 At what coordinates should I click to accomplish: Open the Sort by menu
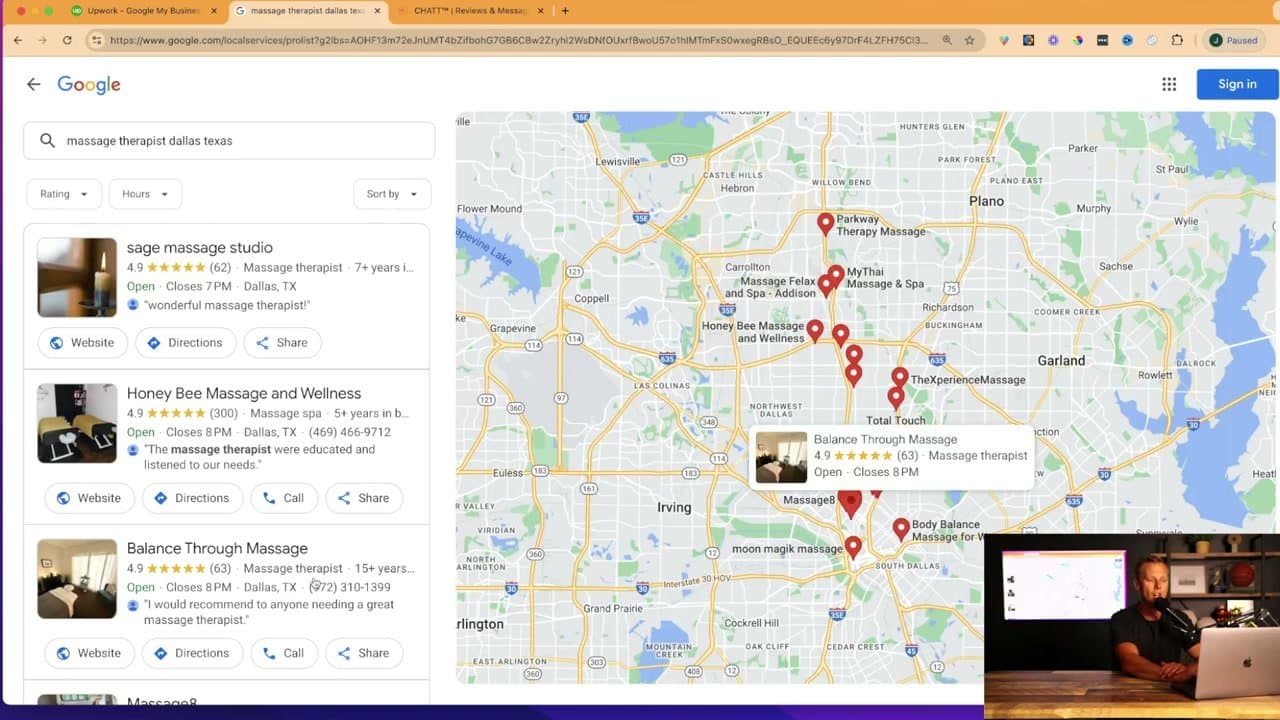[x=392, y=193]
